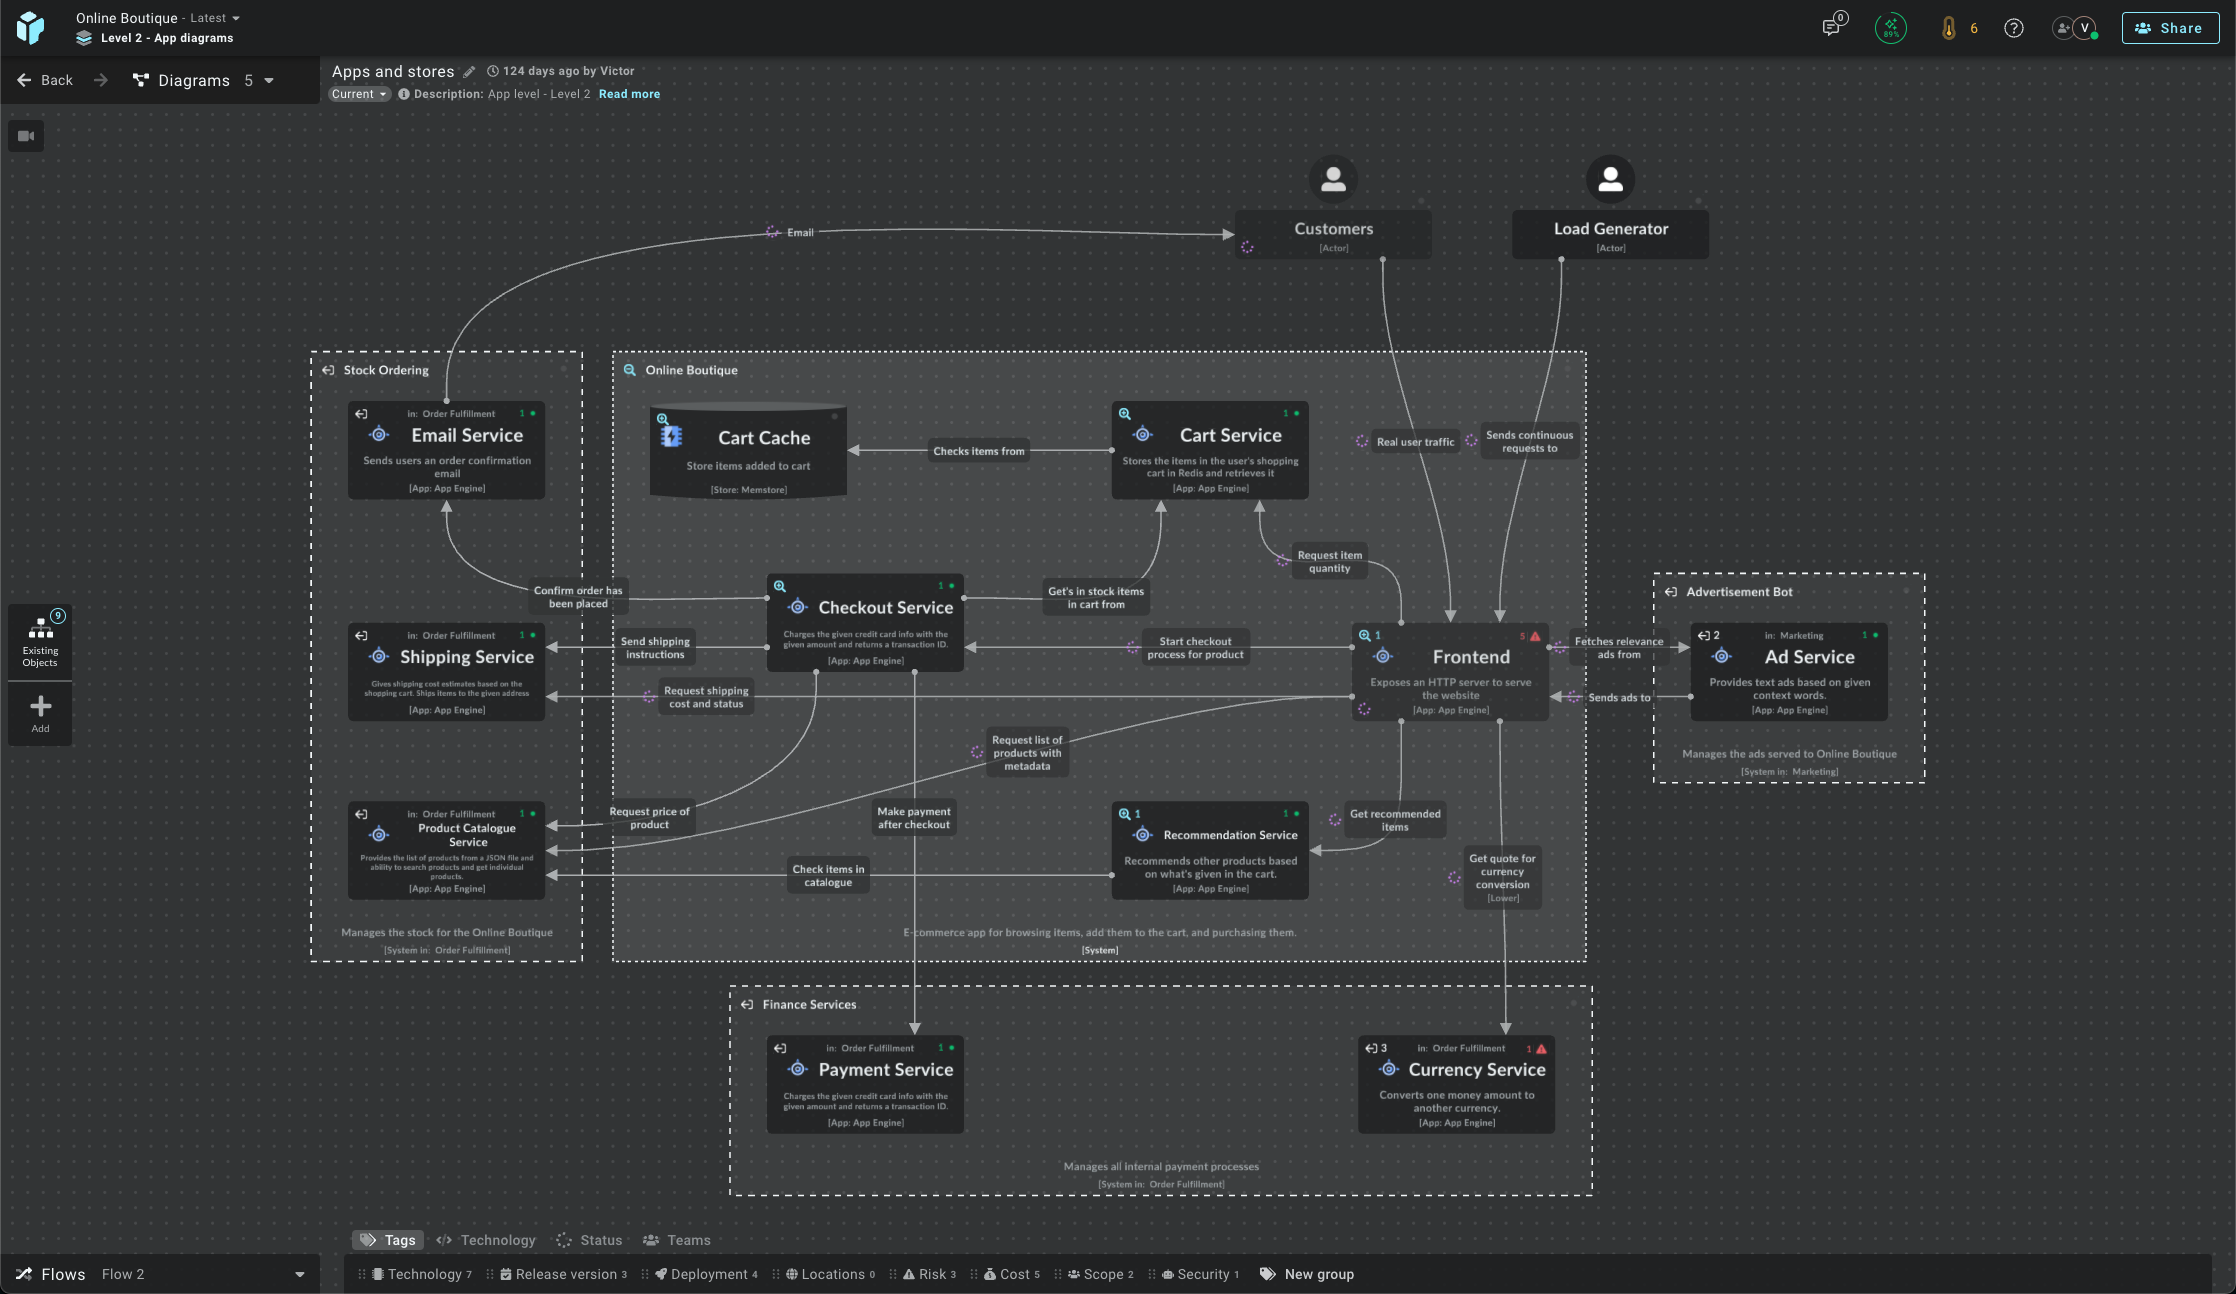Open the comments icon in top bar
The height and width of the screenshot is (1294, 2236).
coord(1832,27)
